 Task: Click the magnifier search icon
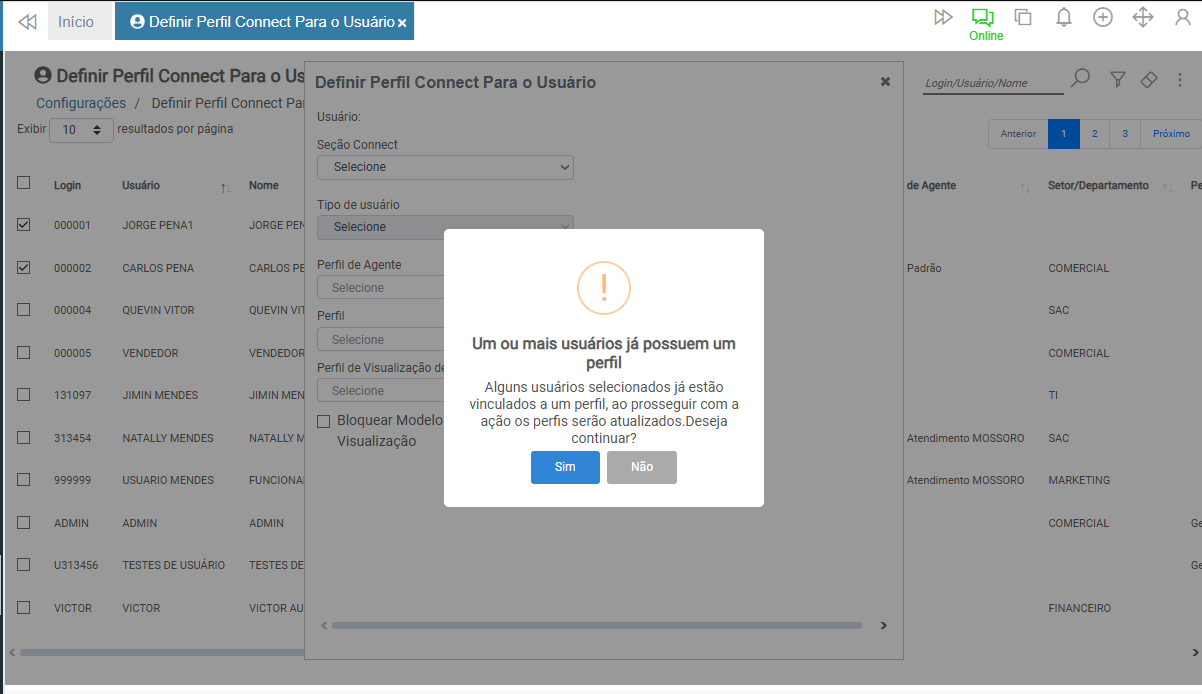tap(1080, 79)
